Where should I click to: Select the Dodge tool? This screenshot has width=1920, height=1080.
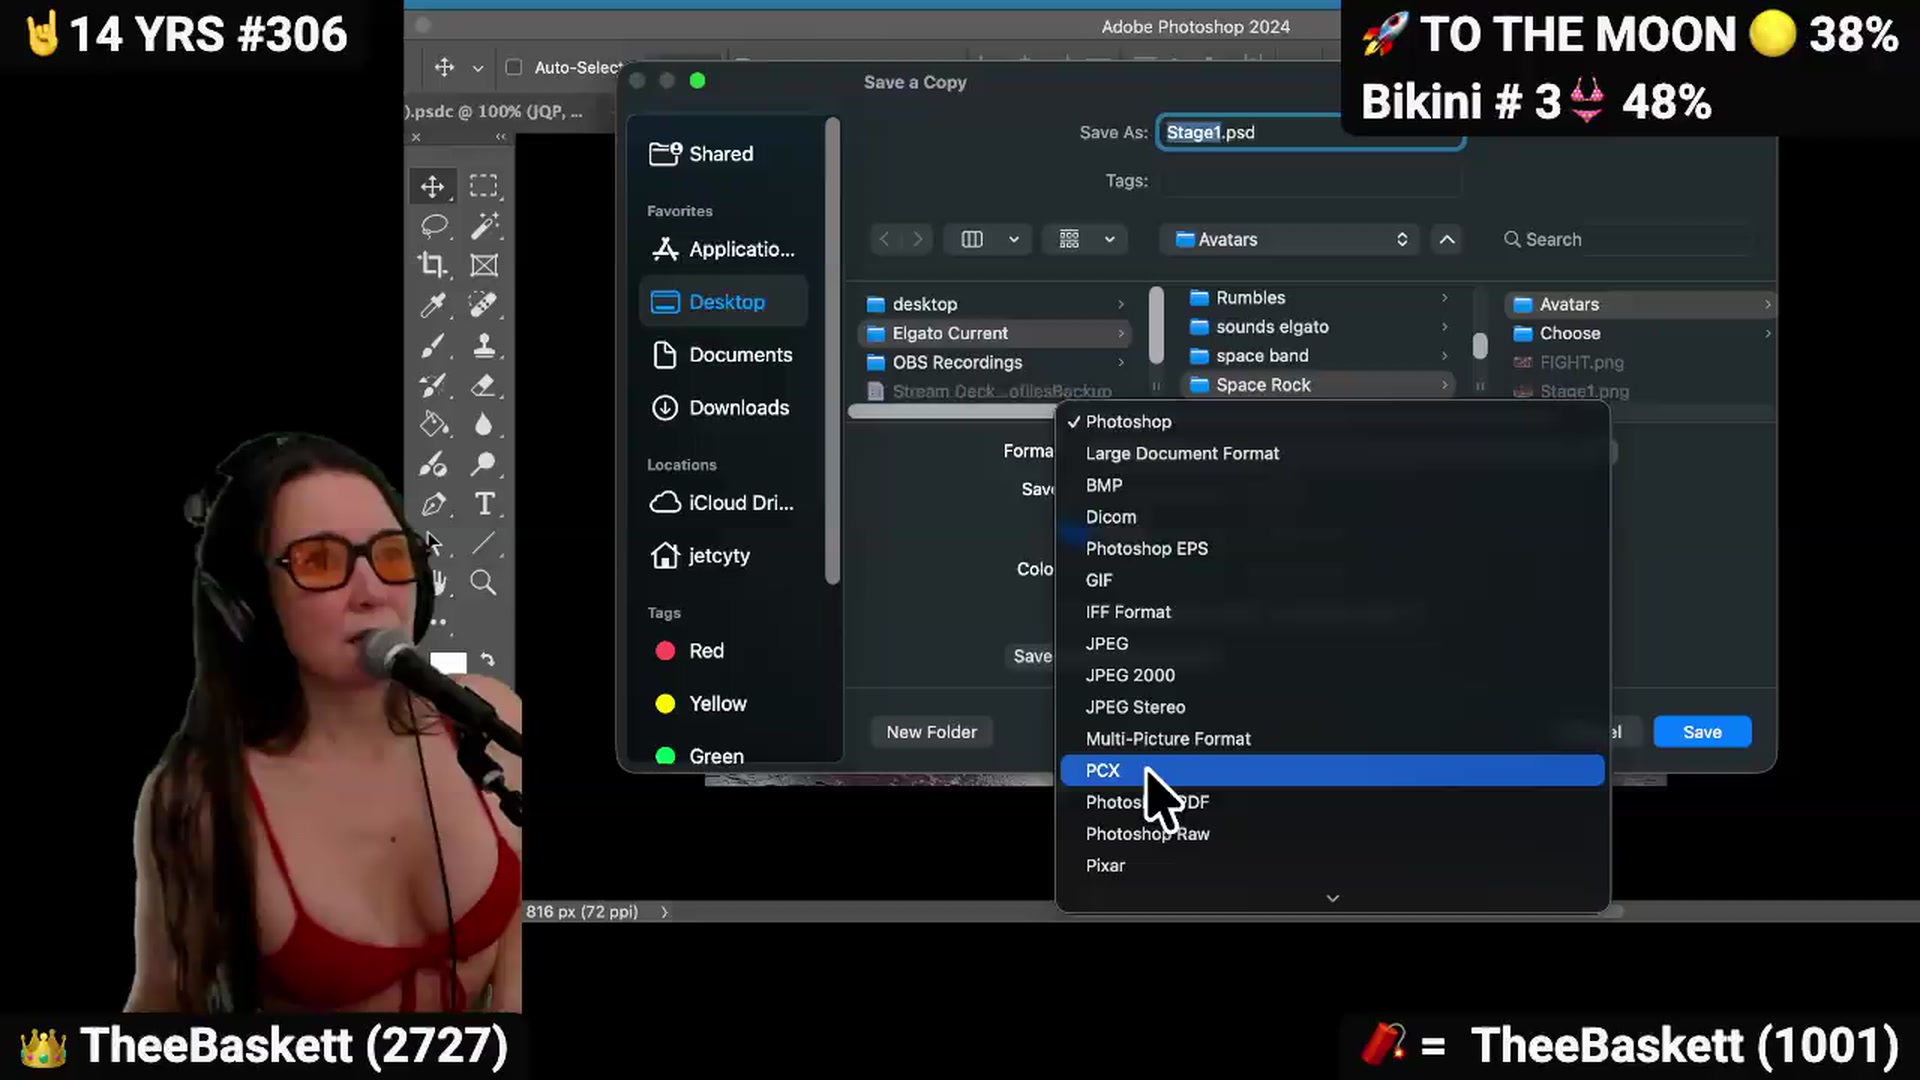pyautogui.click(x=484, y=464)
